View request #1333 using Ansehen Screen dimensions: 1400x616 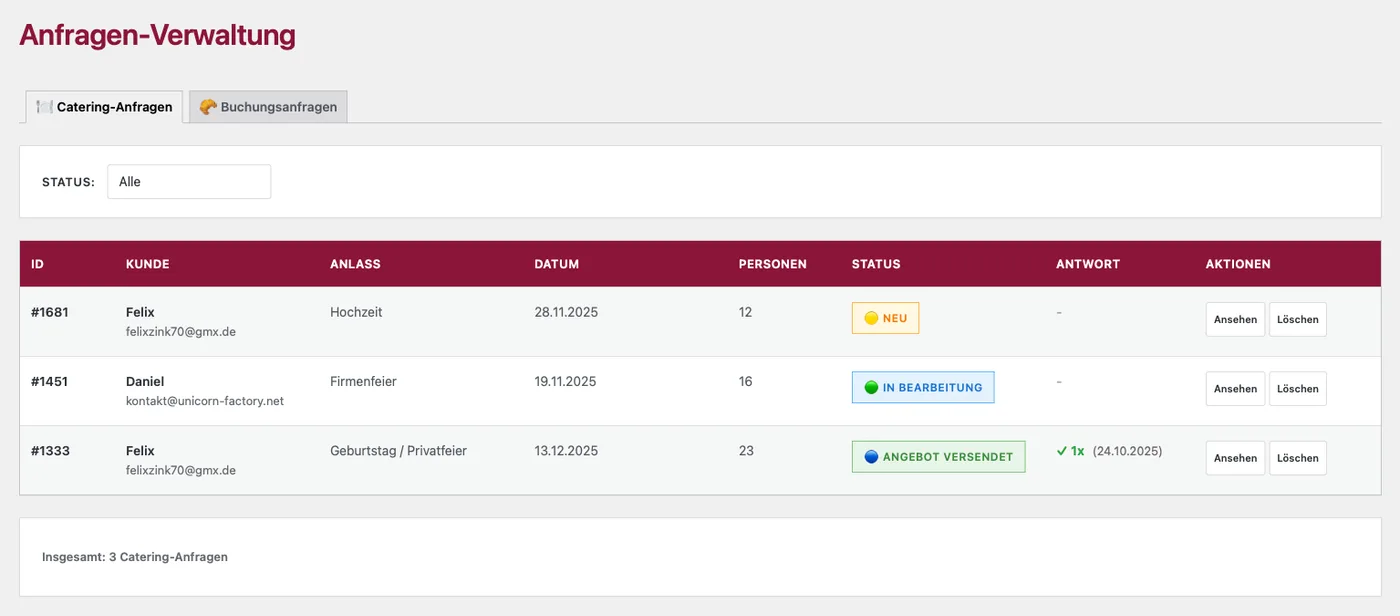pos(1235,458)
